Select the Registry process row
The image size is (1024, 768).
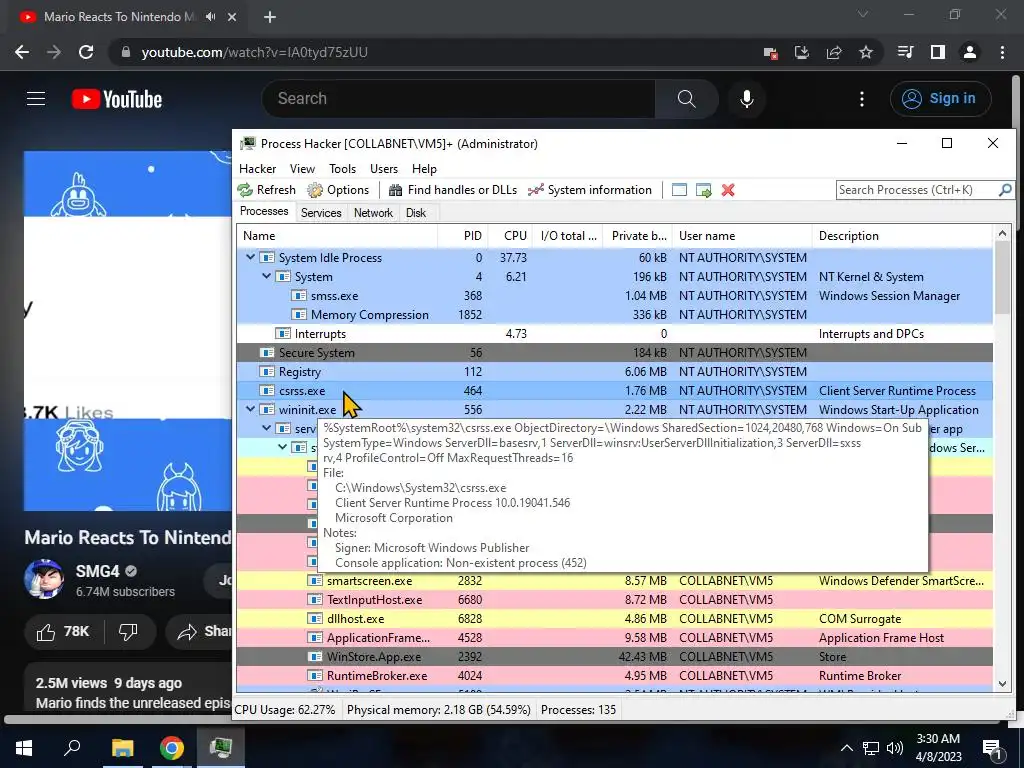point(615,372)
